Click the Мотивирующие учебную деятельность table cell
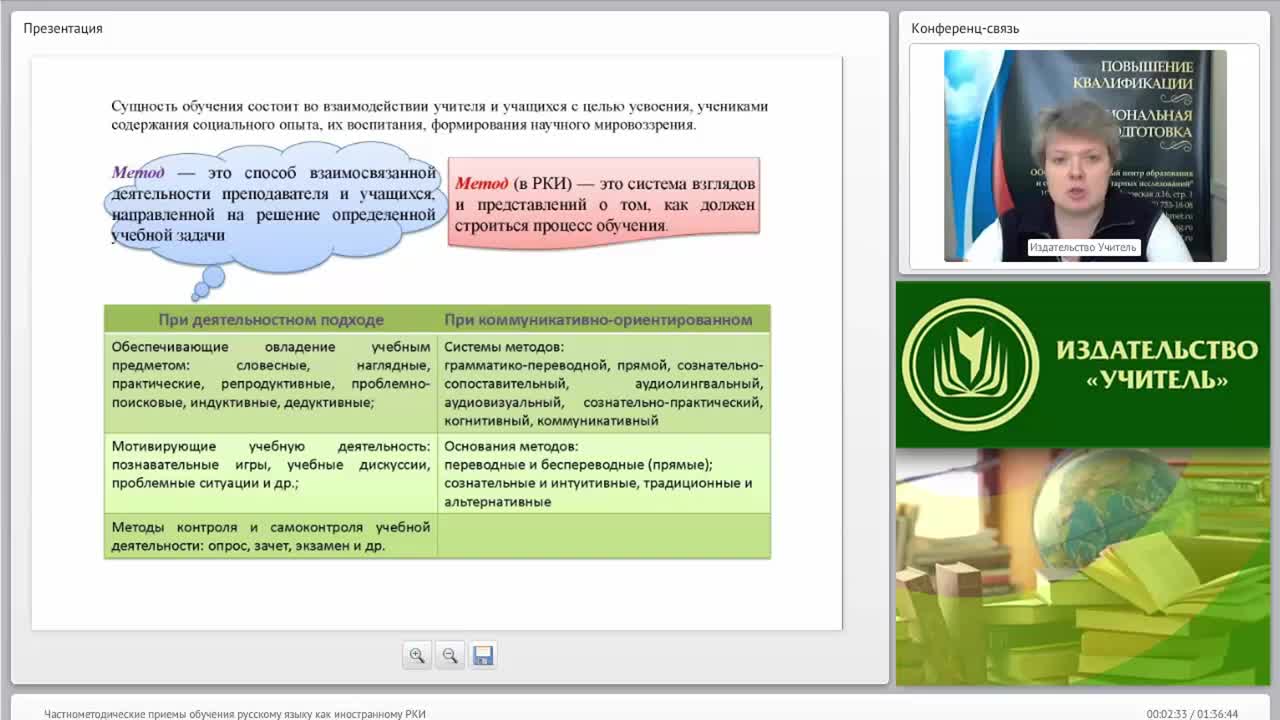 271,474
